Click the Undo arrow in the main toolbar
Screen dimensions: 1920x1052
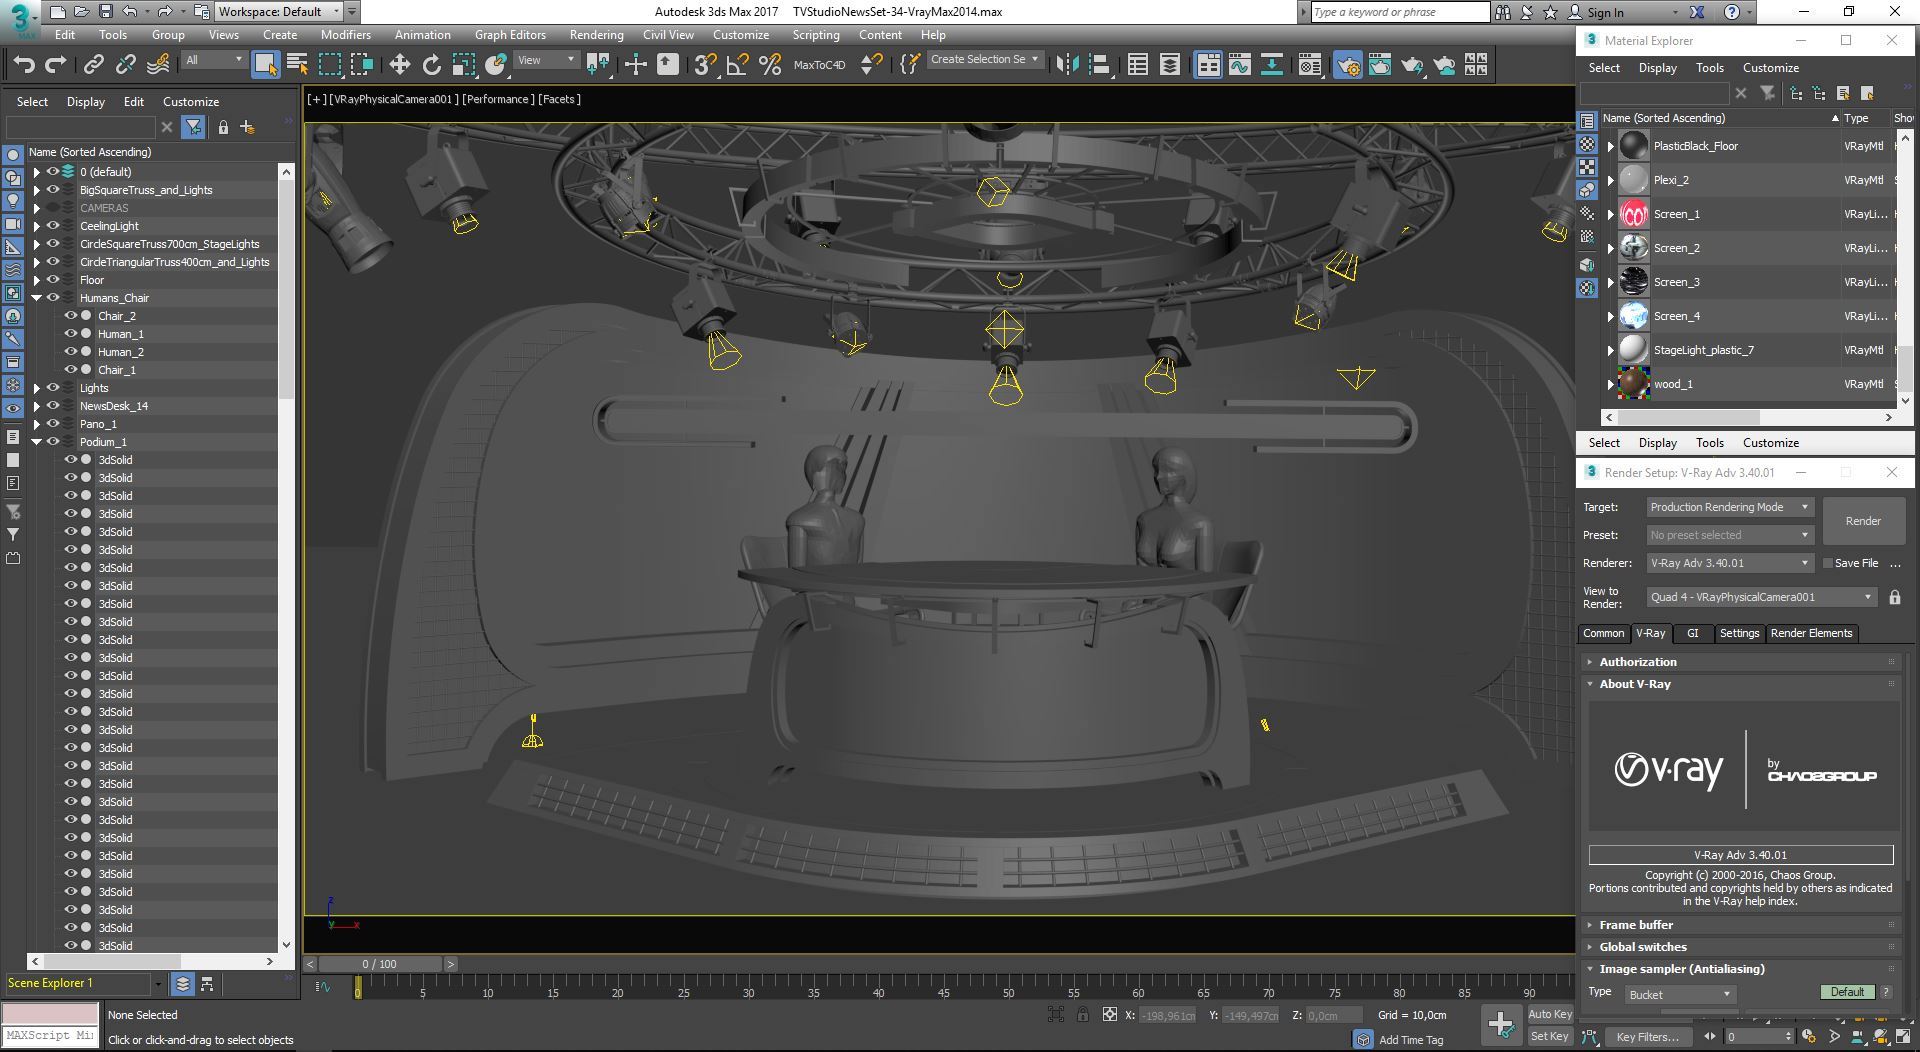pyautogui.click(x=24, y=65)
